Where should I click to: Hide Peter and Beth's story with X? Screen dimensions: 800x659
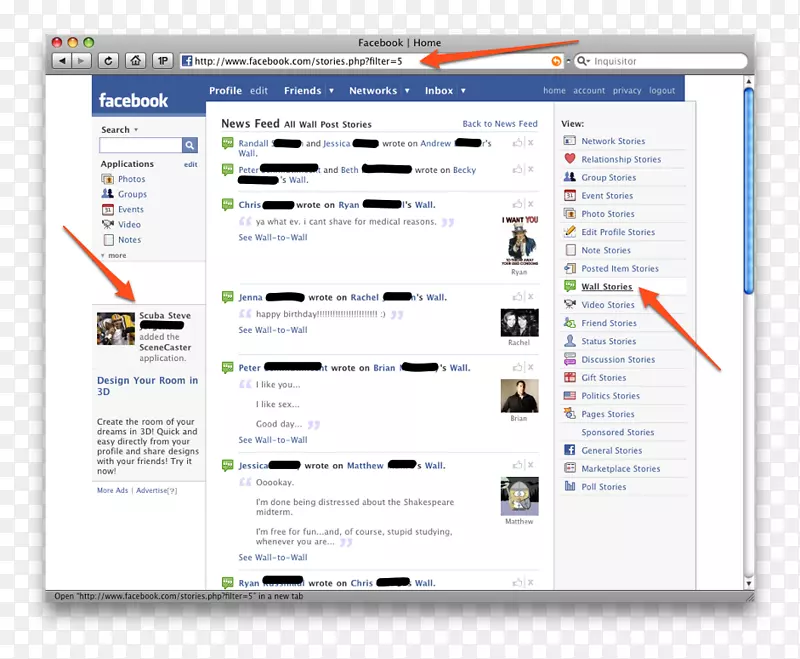coord(531,169)
